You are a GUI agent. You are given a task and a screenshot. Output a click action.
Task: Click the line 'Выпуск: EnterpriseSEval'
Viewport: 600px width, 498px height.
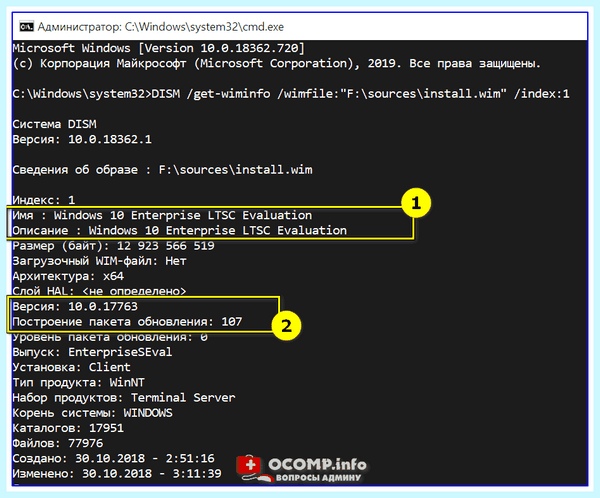coord(92,352)
